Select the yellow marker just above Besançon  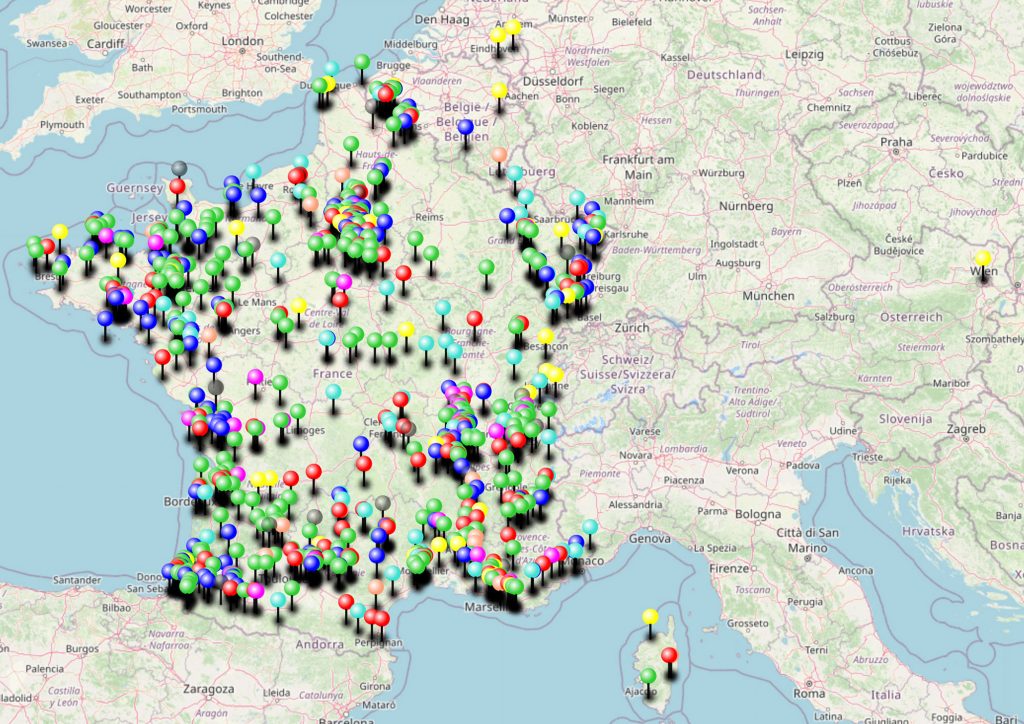(x=545, y=336)
